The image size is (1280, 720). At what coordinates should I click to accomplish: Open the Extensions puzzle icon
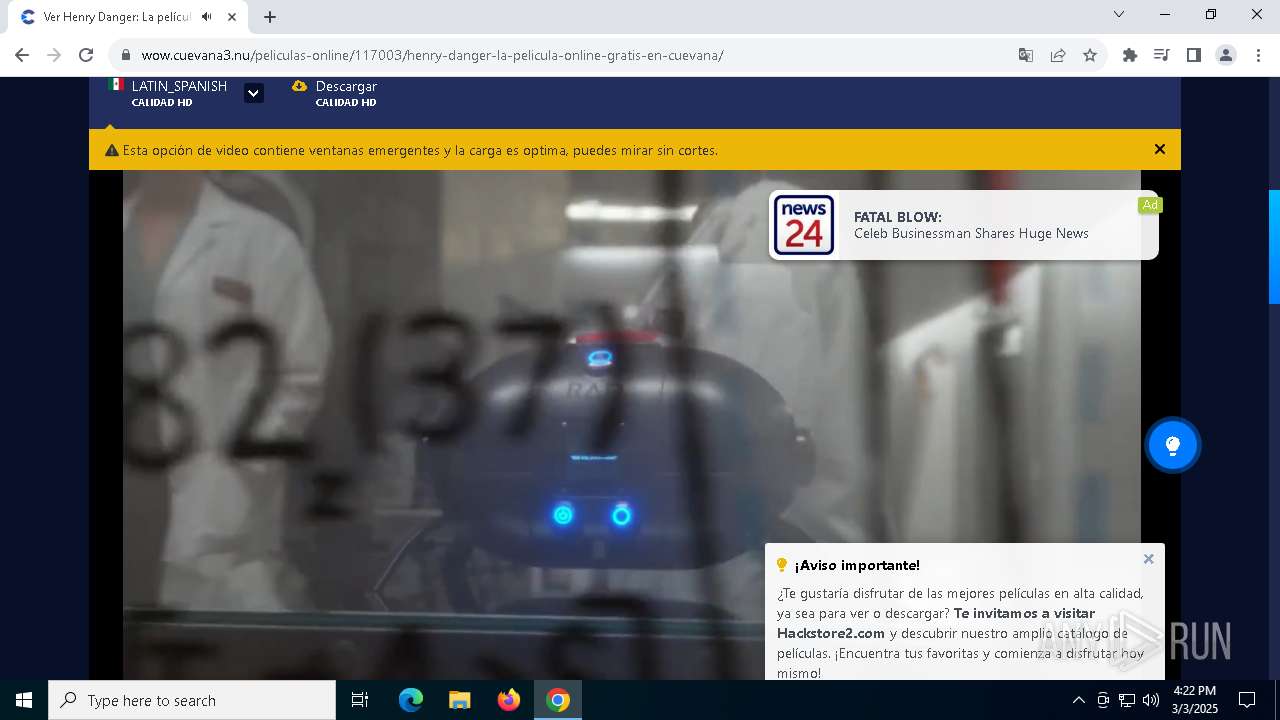point(1130,55)
